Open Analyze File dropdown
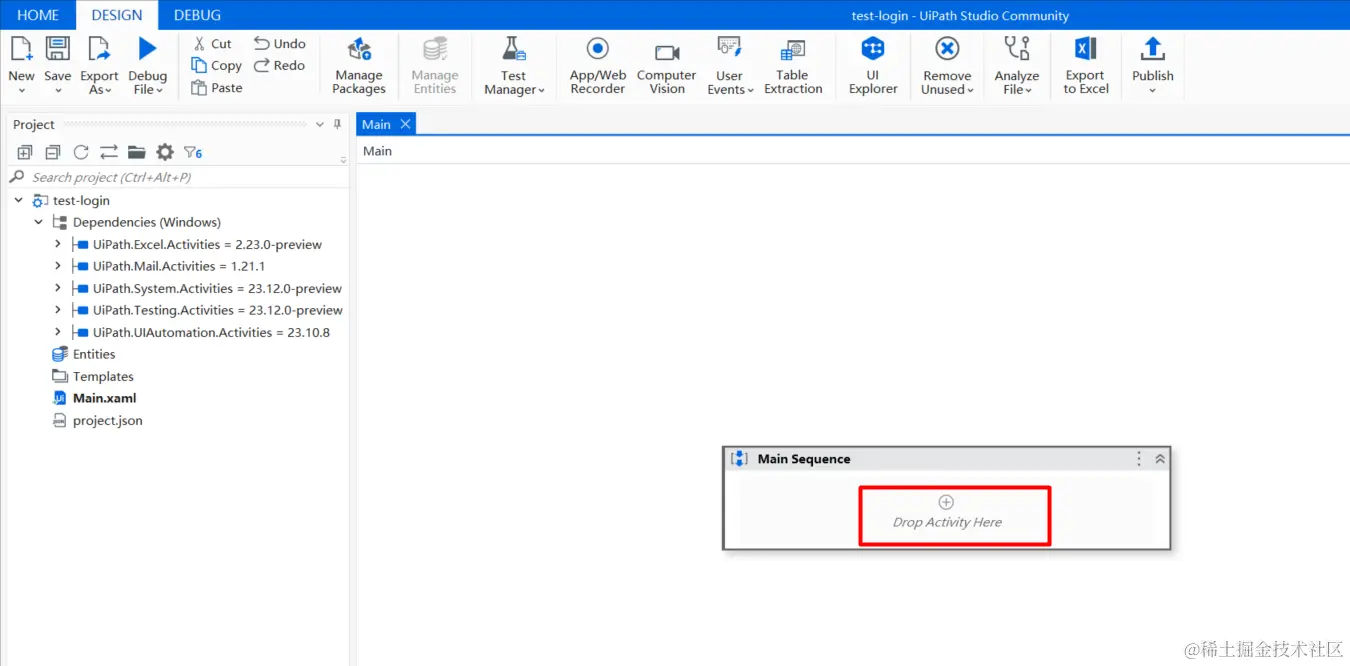This screenshot has height=666, width=1350. [1017, 65]
